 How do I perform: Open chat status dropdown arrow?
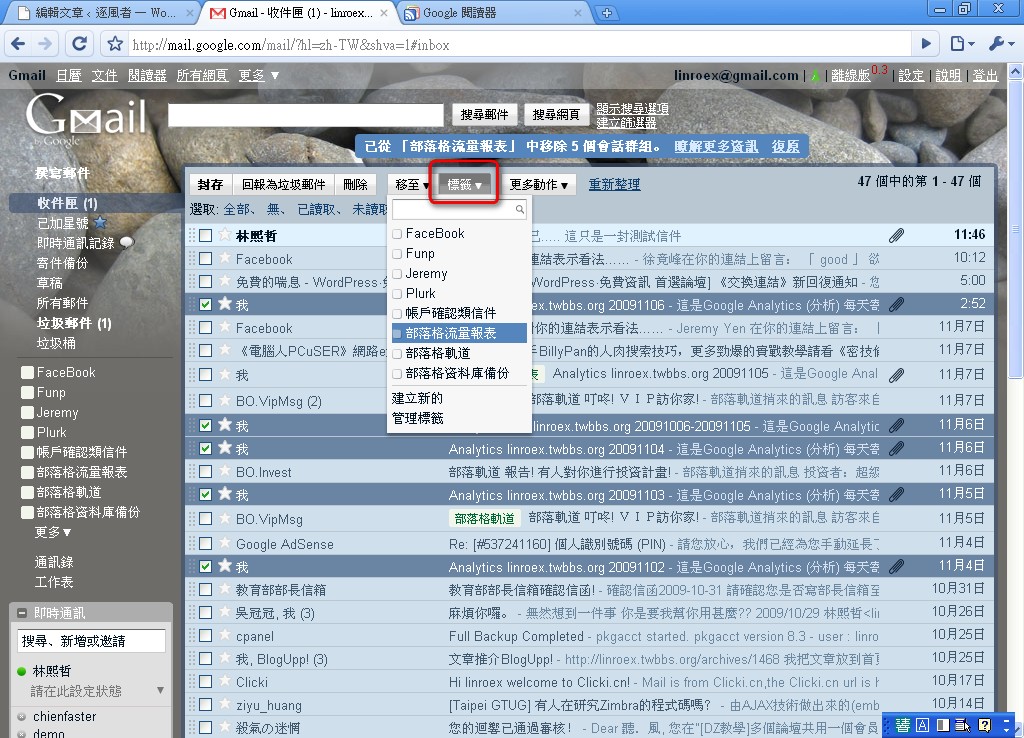161,690
